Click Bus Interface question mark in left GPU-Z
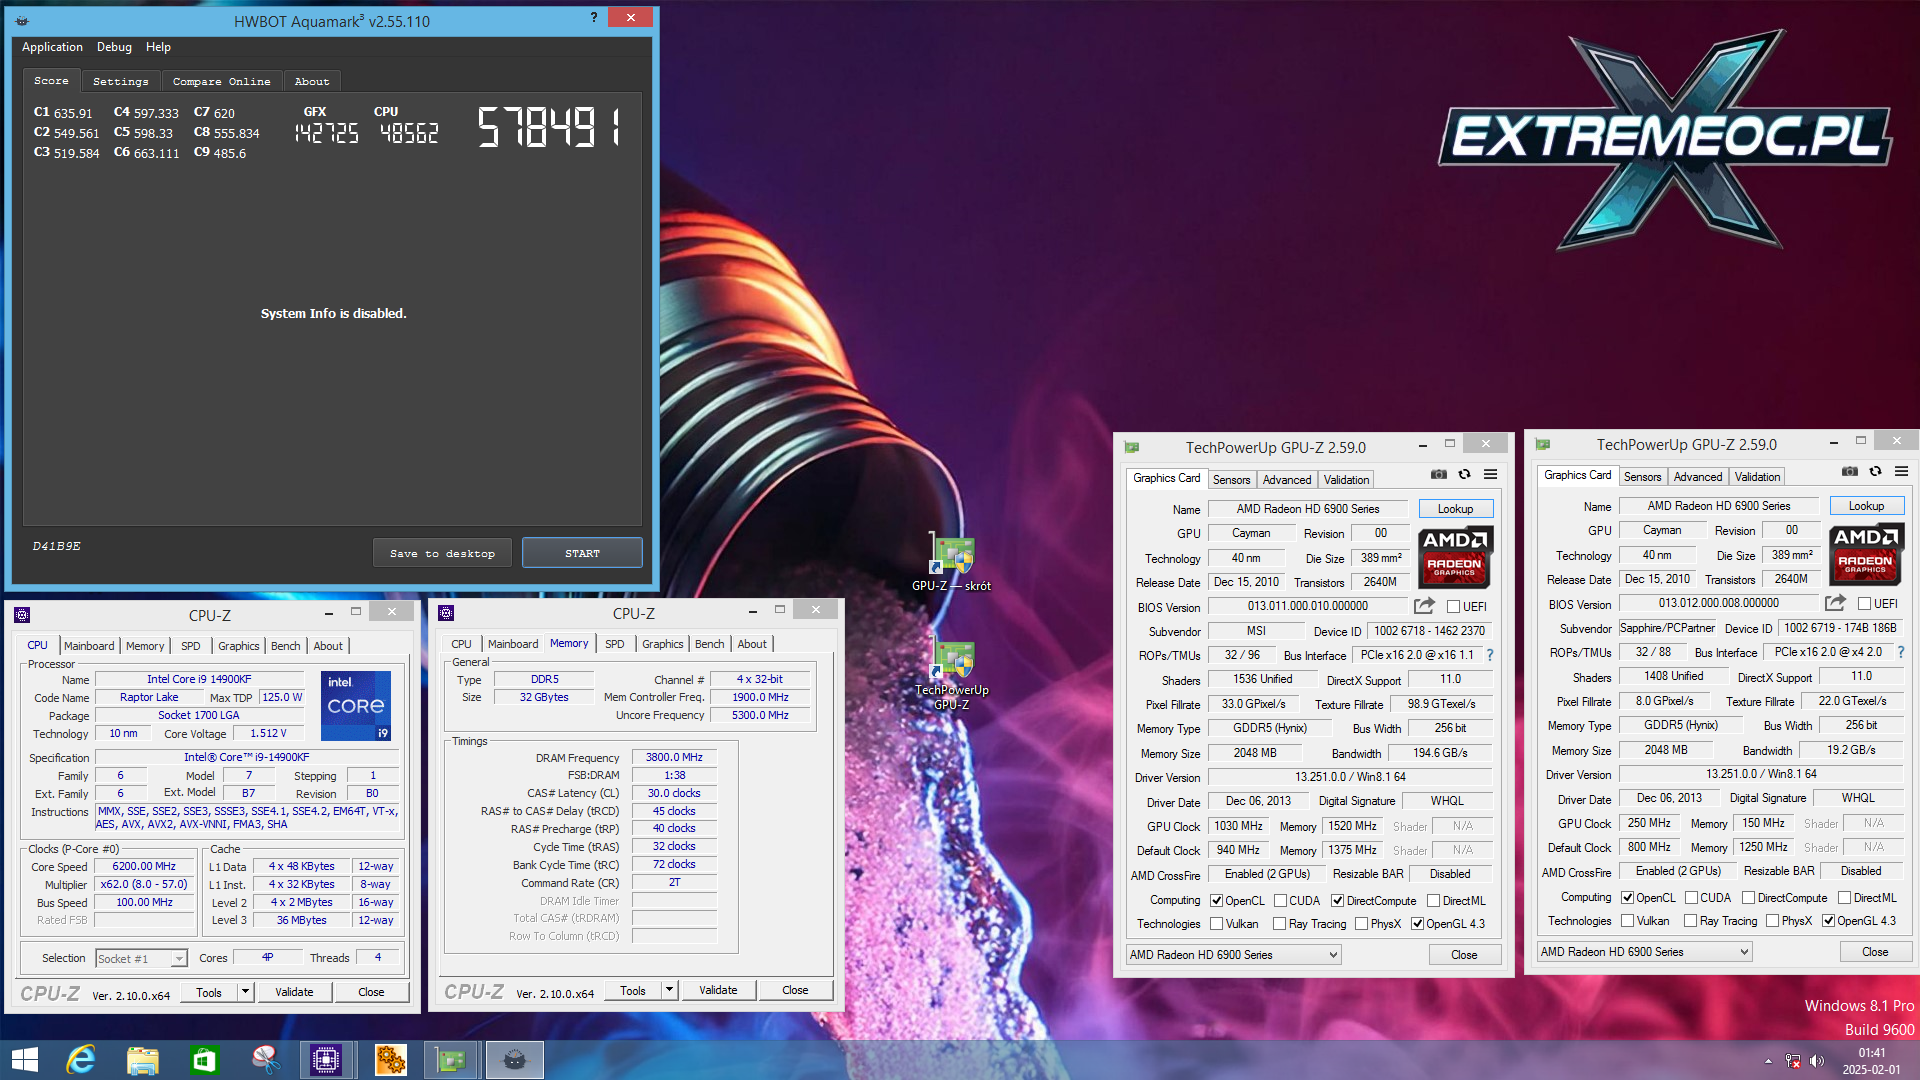Screen dimensions: 1920x1080 1490,655
